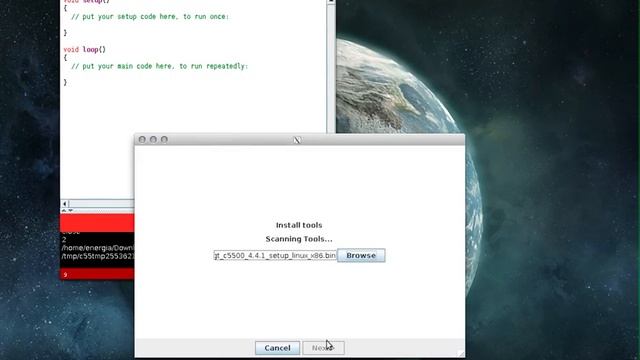Click 'Install tools' heading text

299,225
